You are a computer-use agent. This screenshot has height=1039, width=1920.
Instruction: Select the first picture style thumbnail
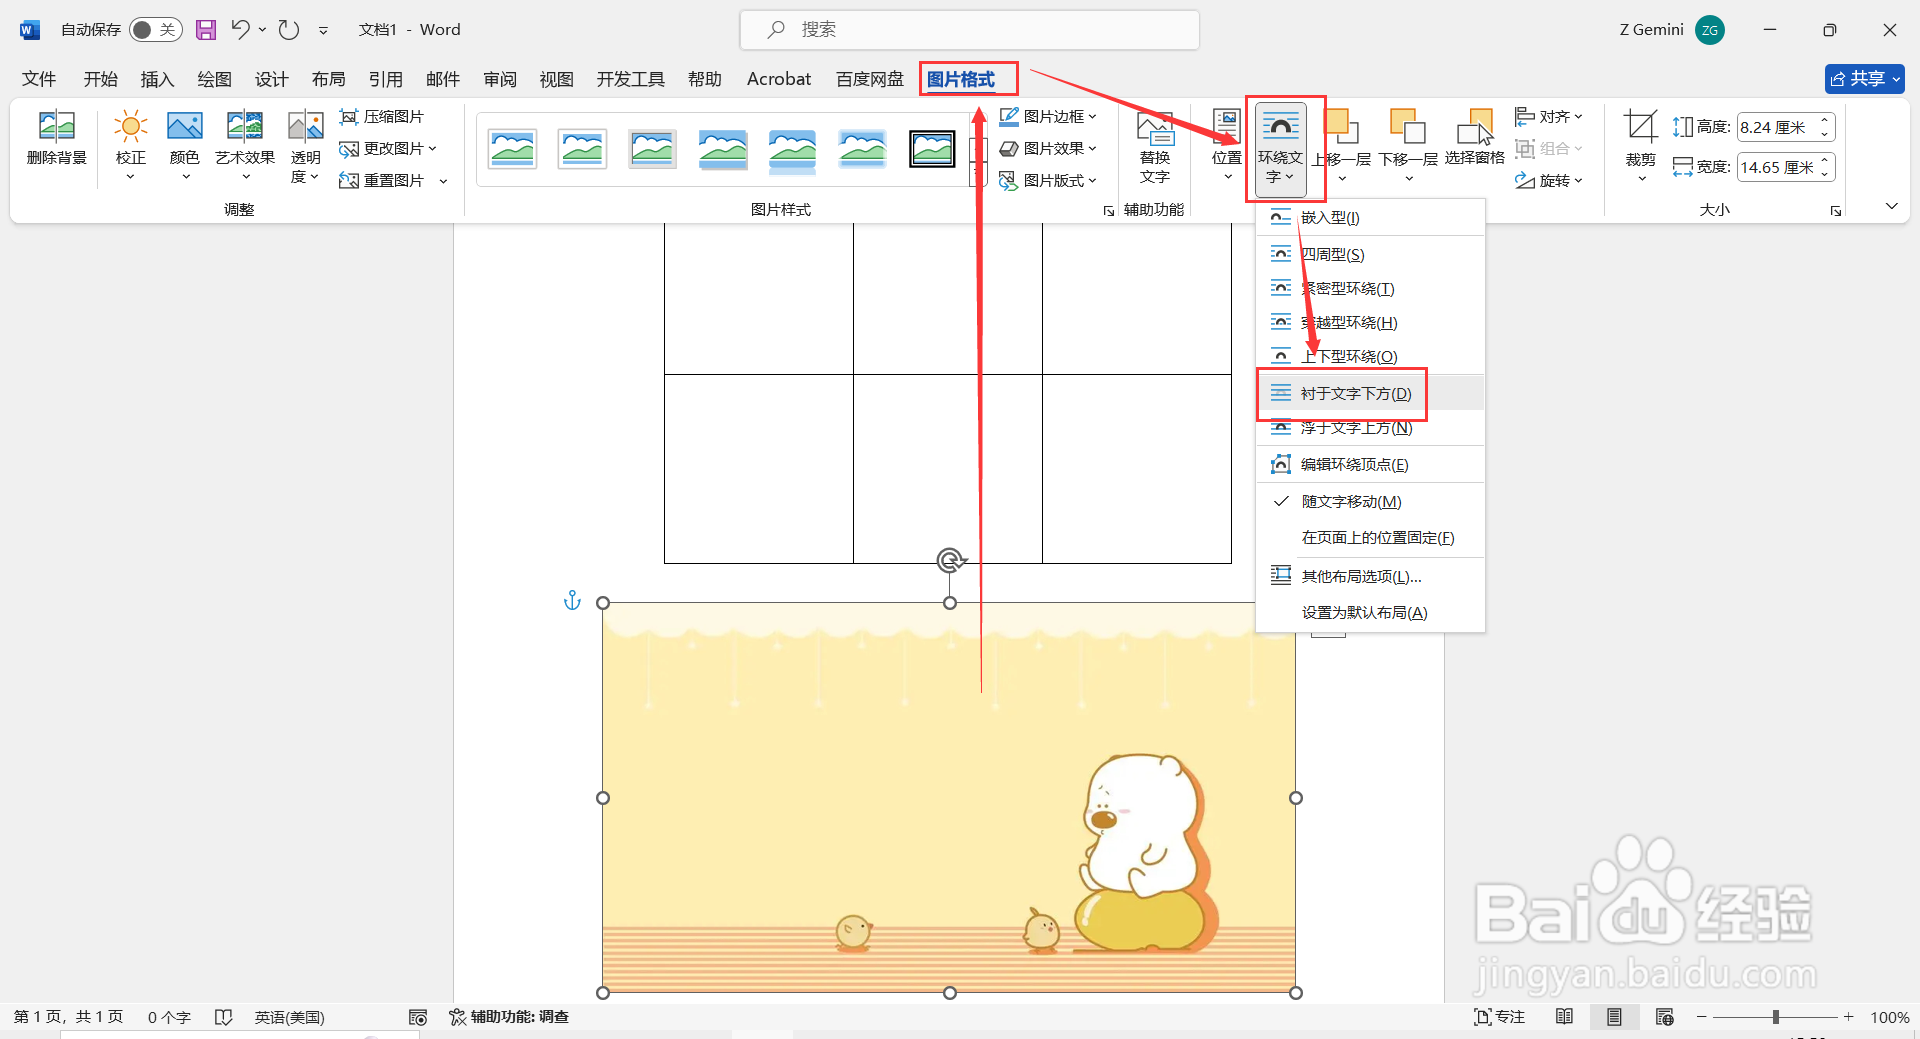pyautogui.click(x=513, y=149)
